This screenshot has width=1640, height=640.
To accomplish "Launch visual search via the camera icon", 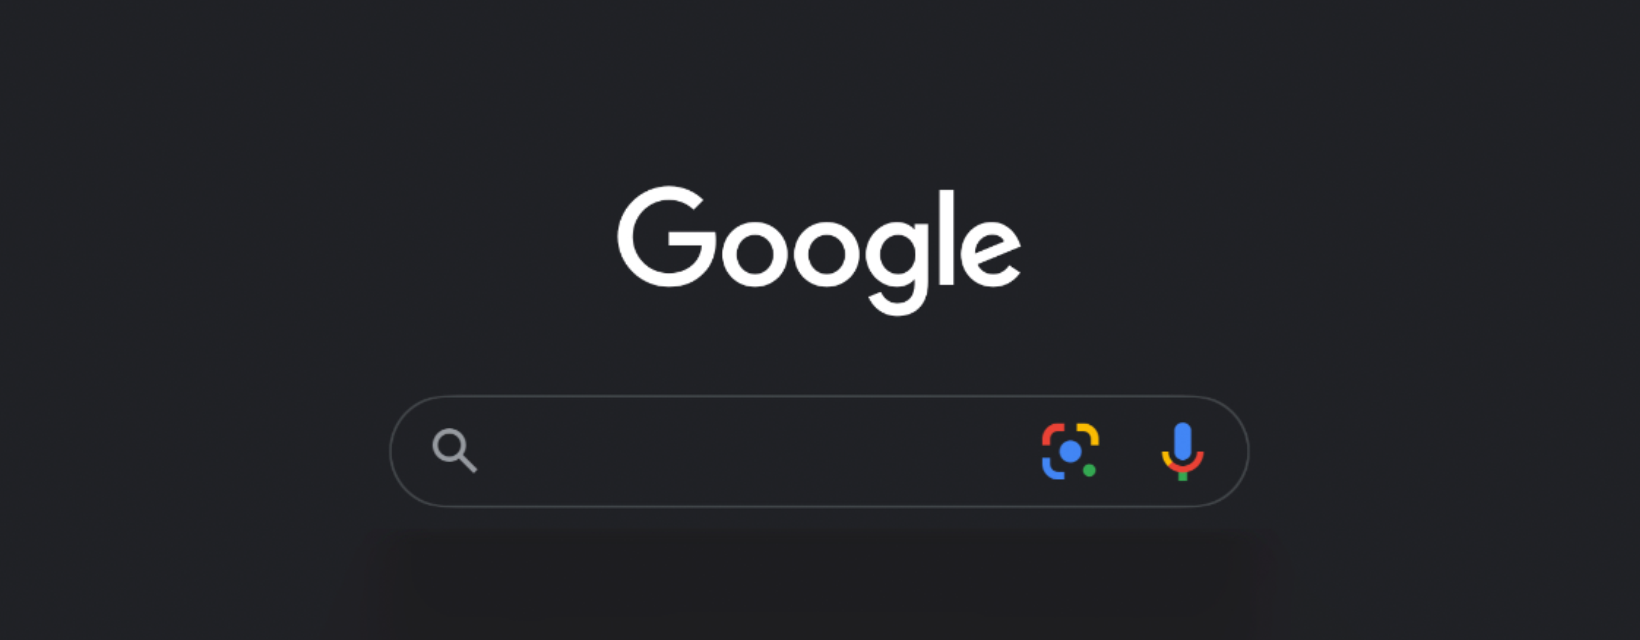I will tap(1070, 451).
